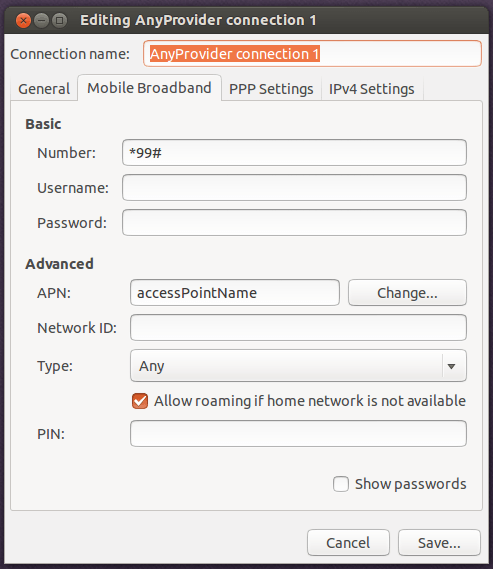Screen dimensions: 493x569
Task: Maximize the connection editor window
Action: point(59,20)
